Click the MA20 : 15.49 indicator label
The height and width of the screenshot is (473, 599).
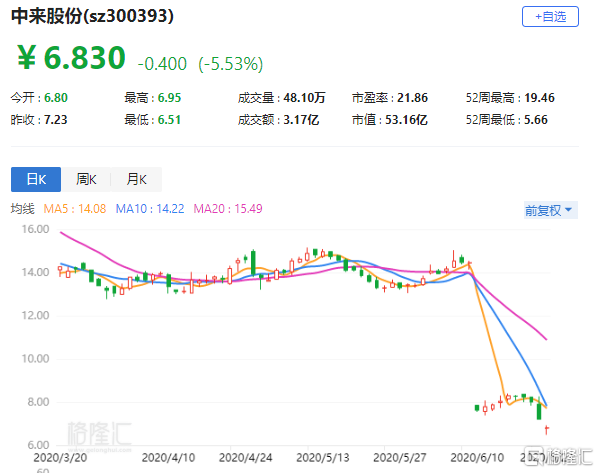[228, 209]
